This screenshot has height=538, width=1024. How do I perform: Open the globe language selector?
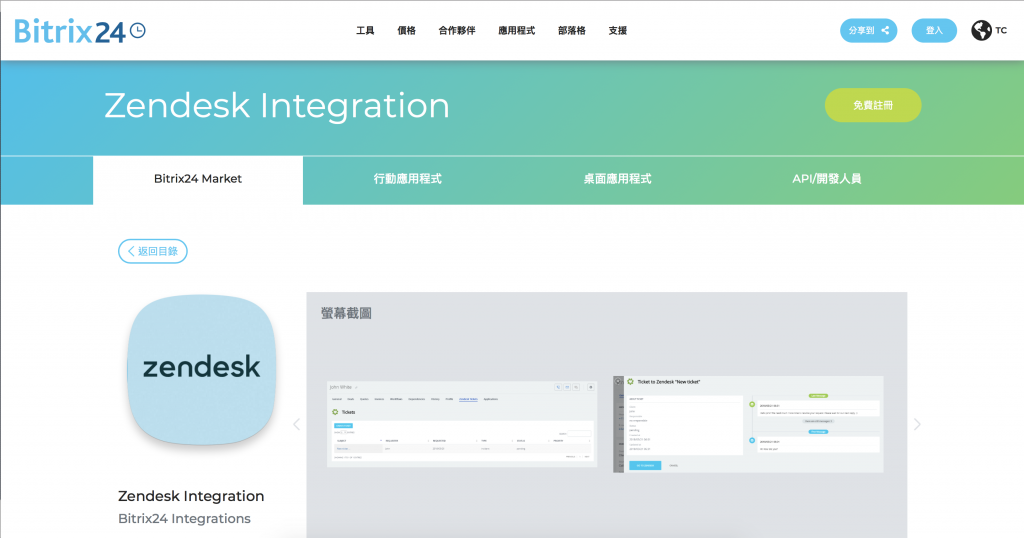pyautogui.click(x=981, y=30)
